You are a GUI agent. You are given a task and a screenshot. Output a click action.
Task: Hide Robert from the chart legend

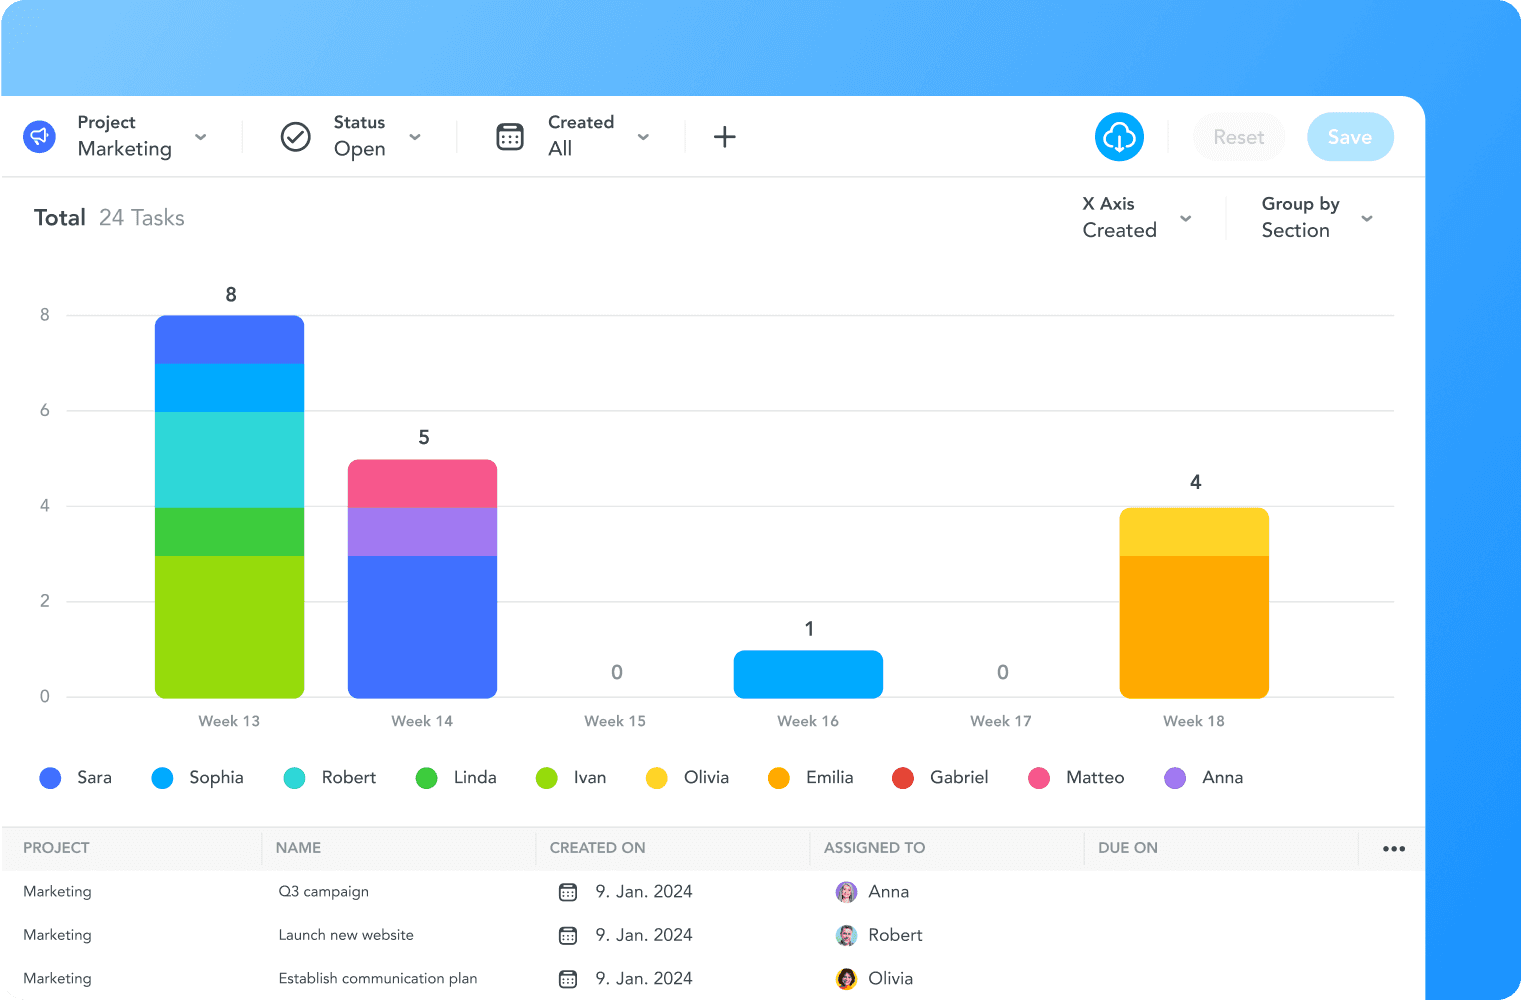[330, 777]
